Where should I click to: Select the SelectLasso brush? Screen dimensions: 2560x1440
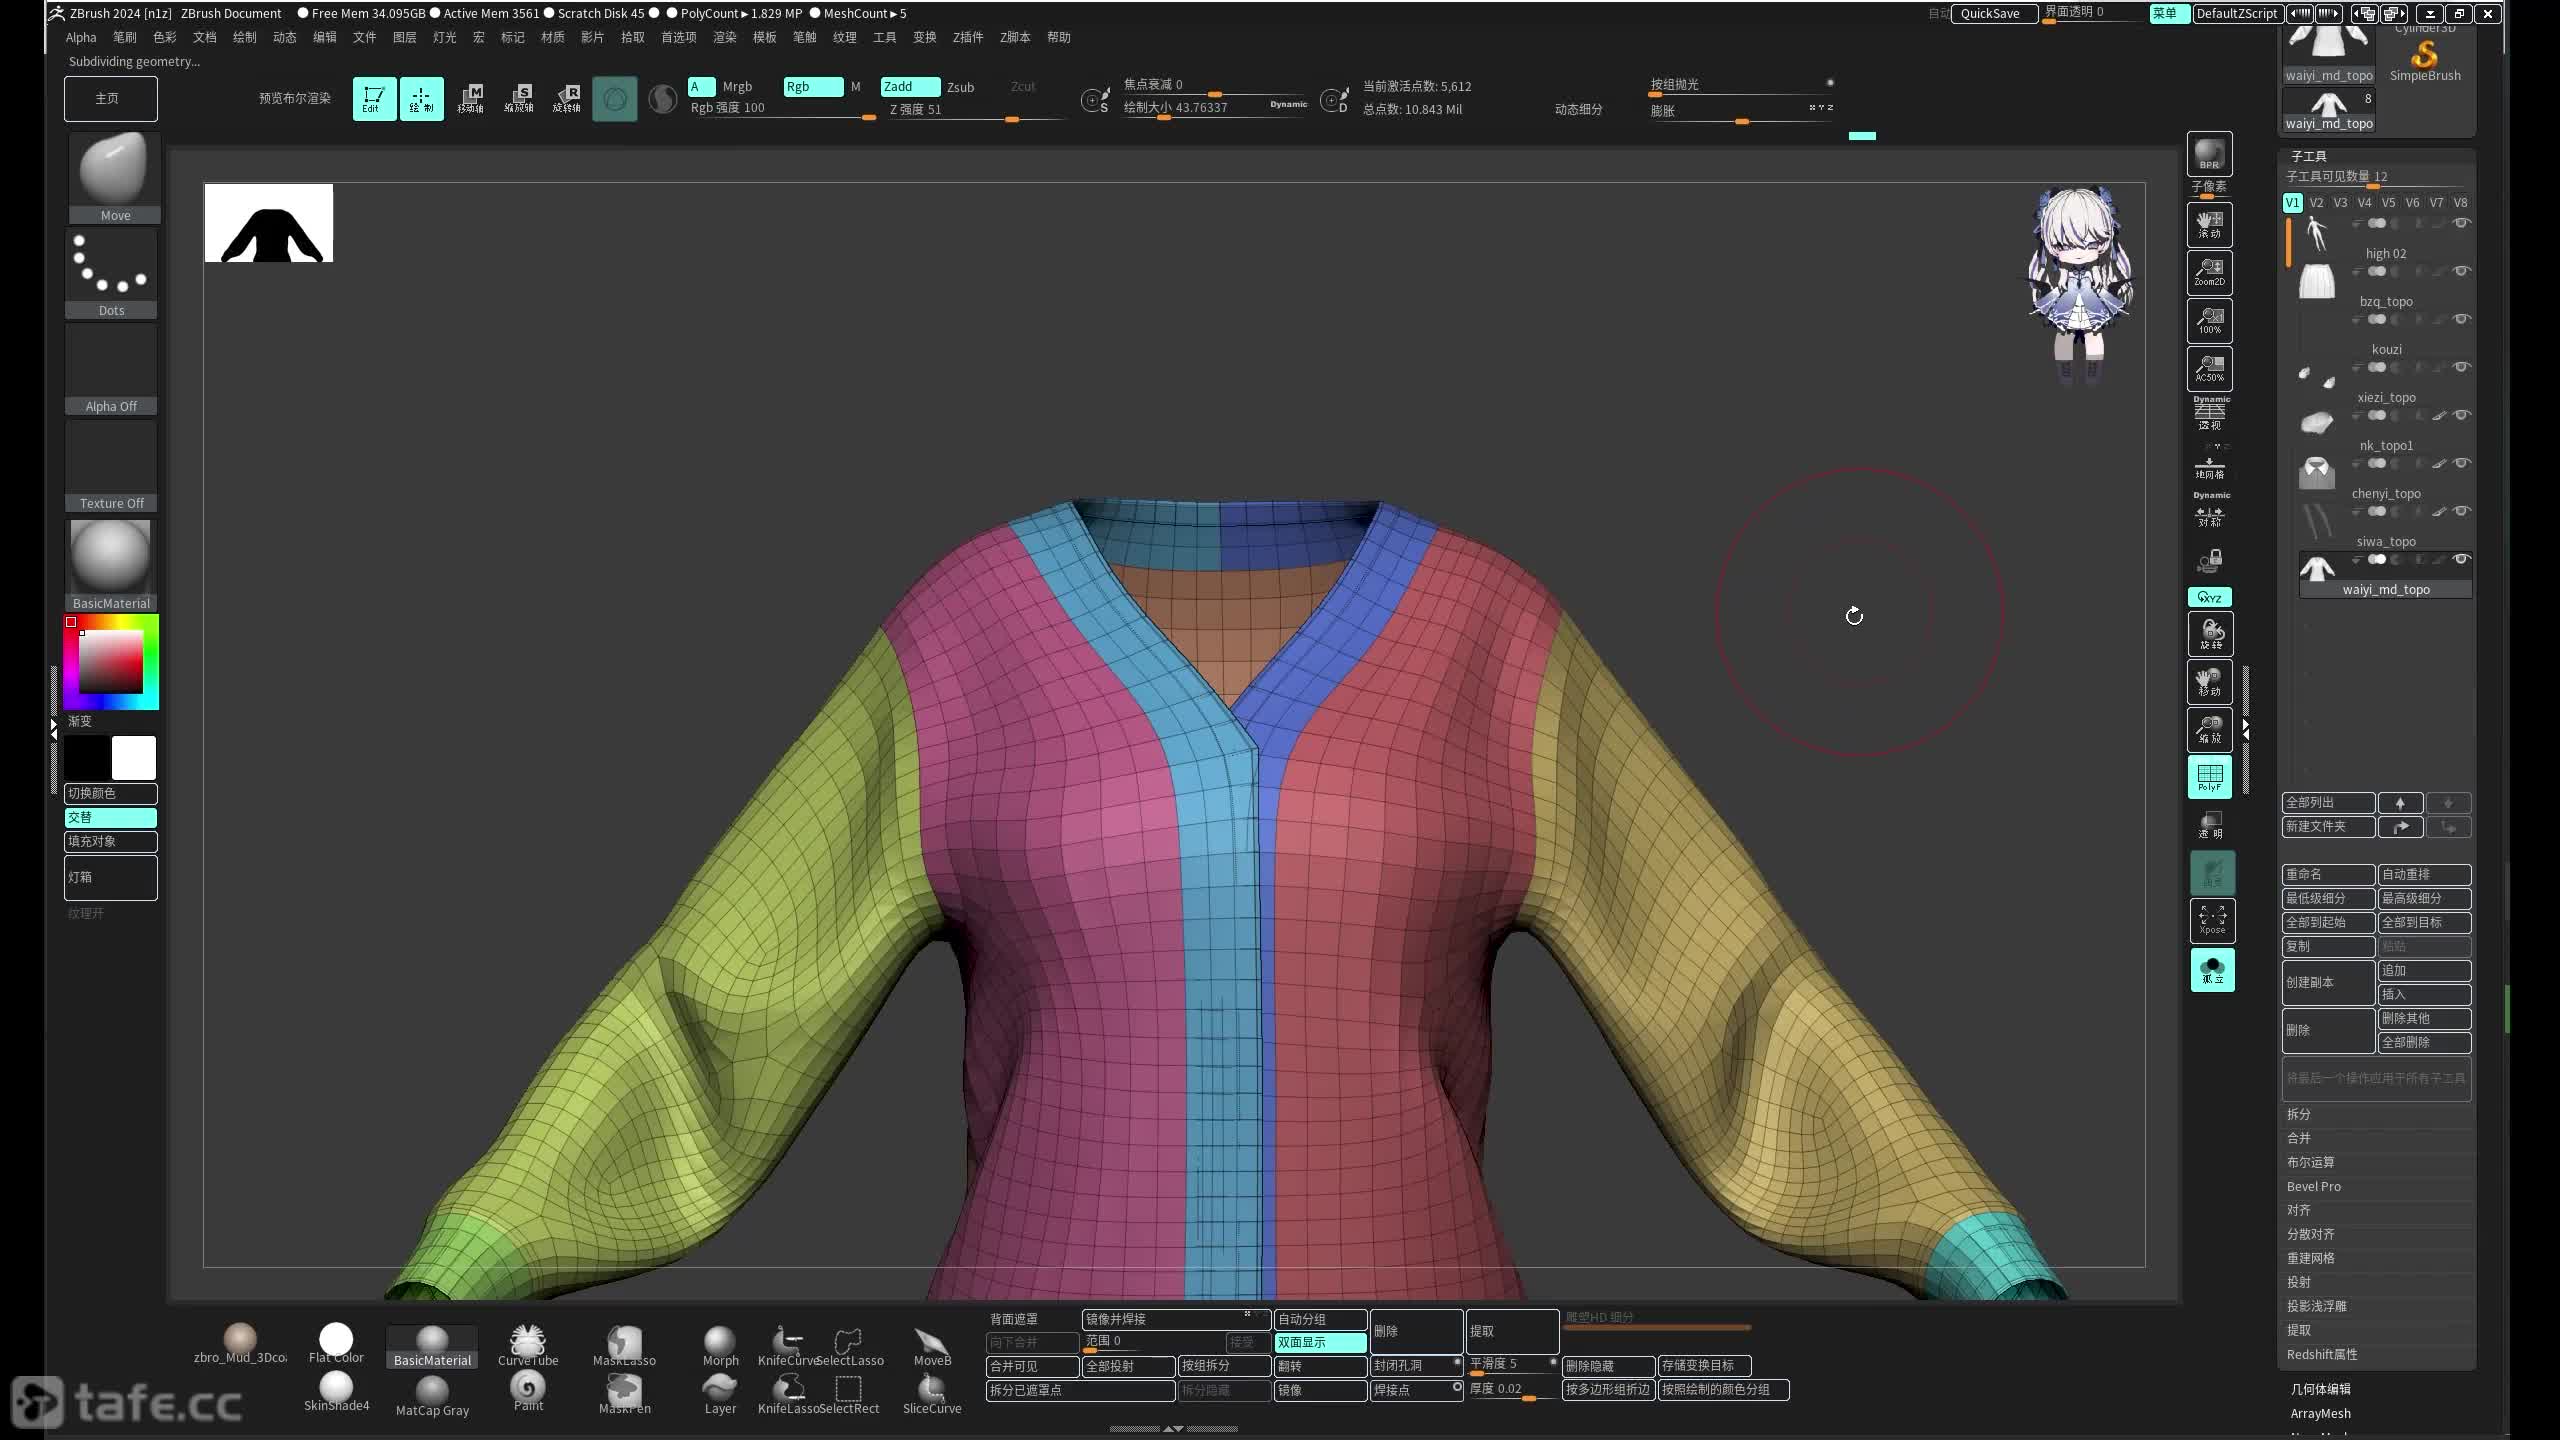pyautogui.click(x=849, y=1345)
